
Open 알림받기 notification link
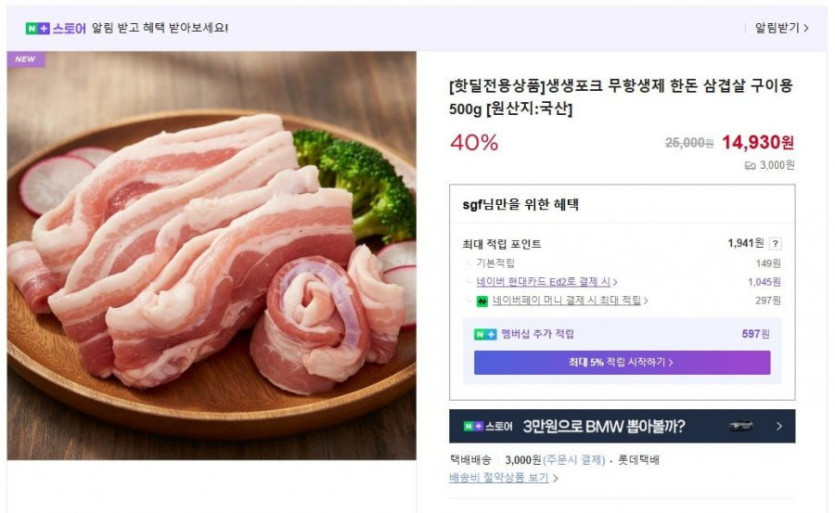point(781,28)
